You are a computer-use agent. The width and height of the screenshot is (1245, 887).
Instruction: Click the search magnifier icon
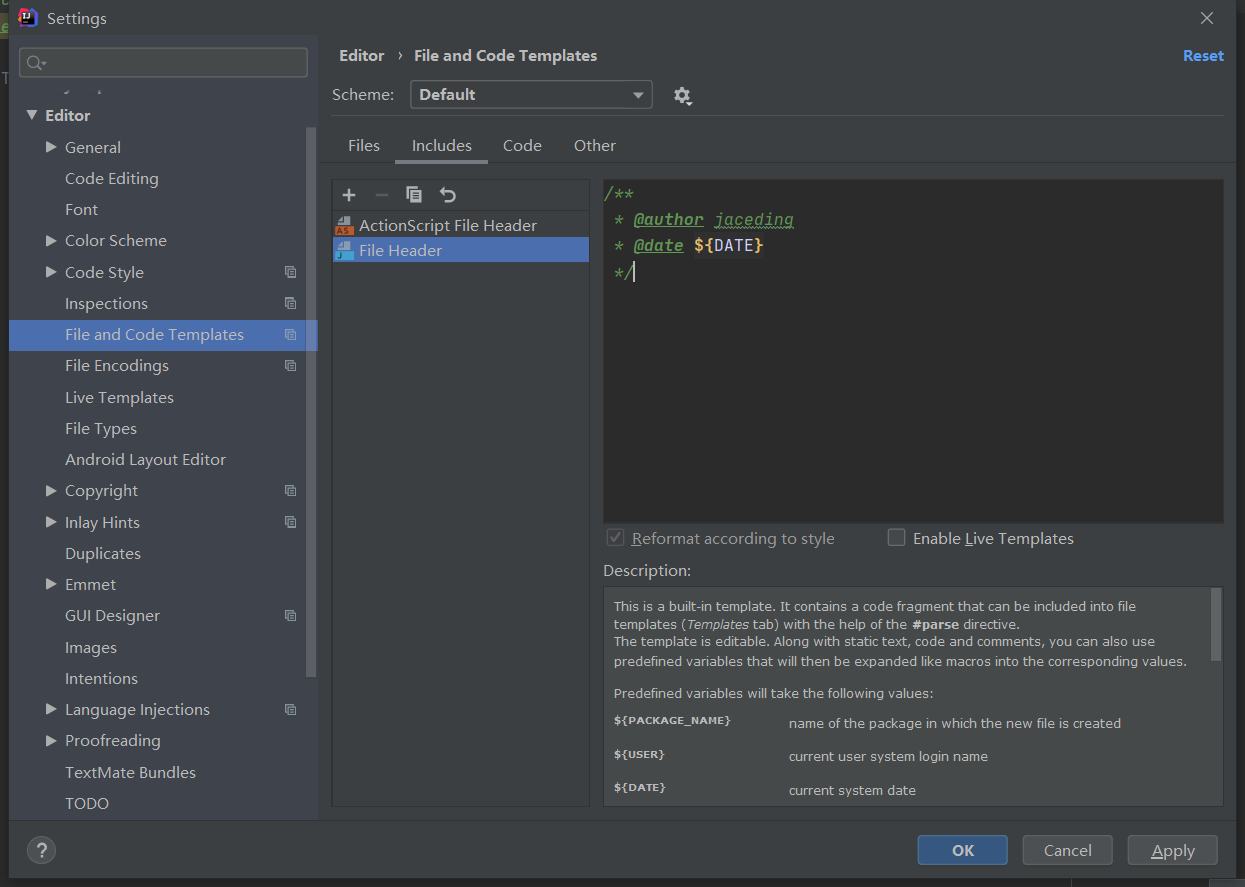coord(36,63)
